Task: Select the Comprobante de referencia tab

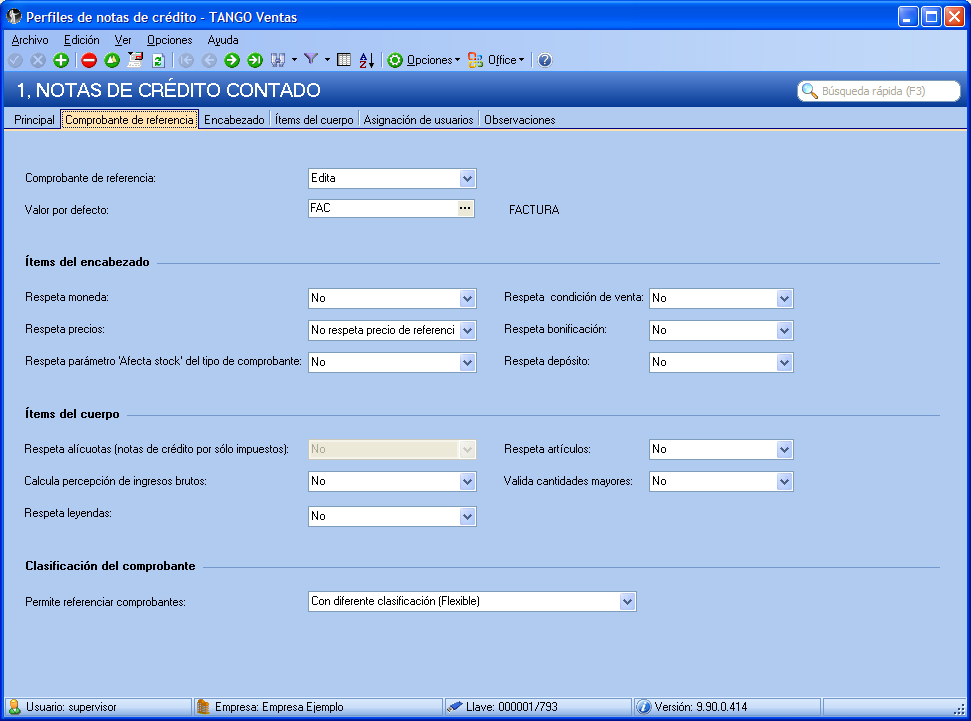Action: click(x=129, y=120)
